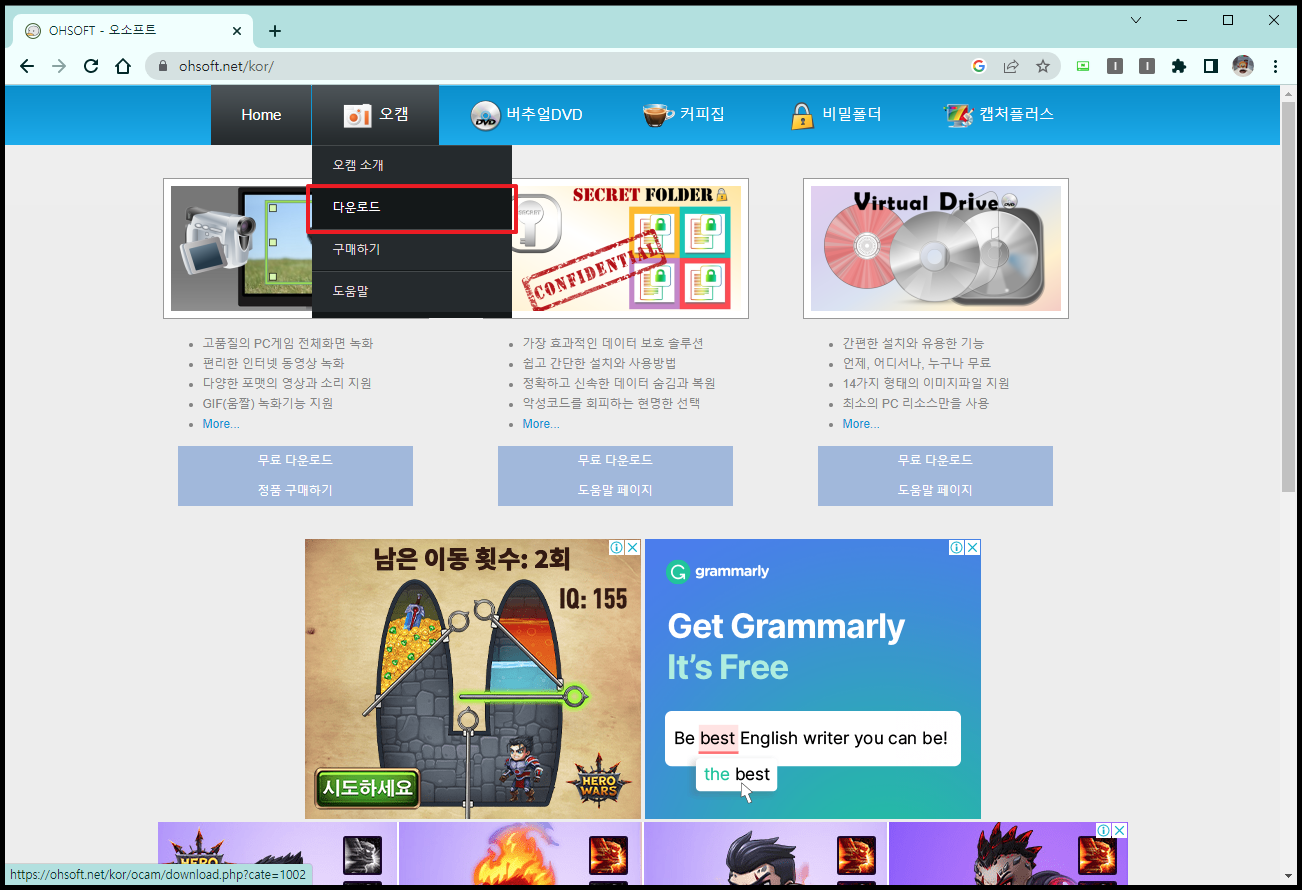Image resolution: width=1302 pixels, height=890 pixels.
Task: Open ad info icon on Grammarly ad
Action: [x=957, y=548]
